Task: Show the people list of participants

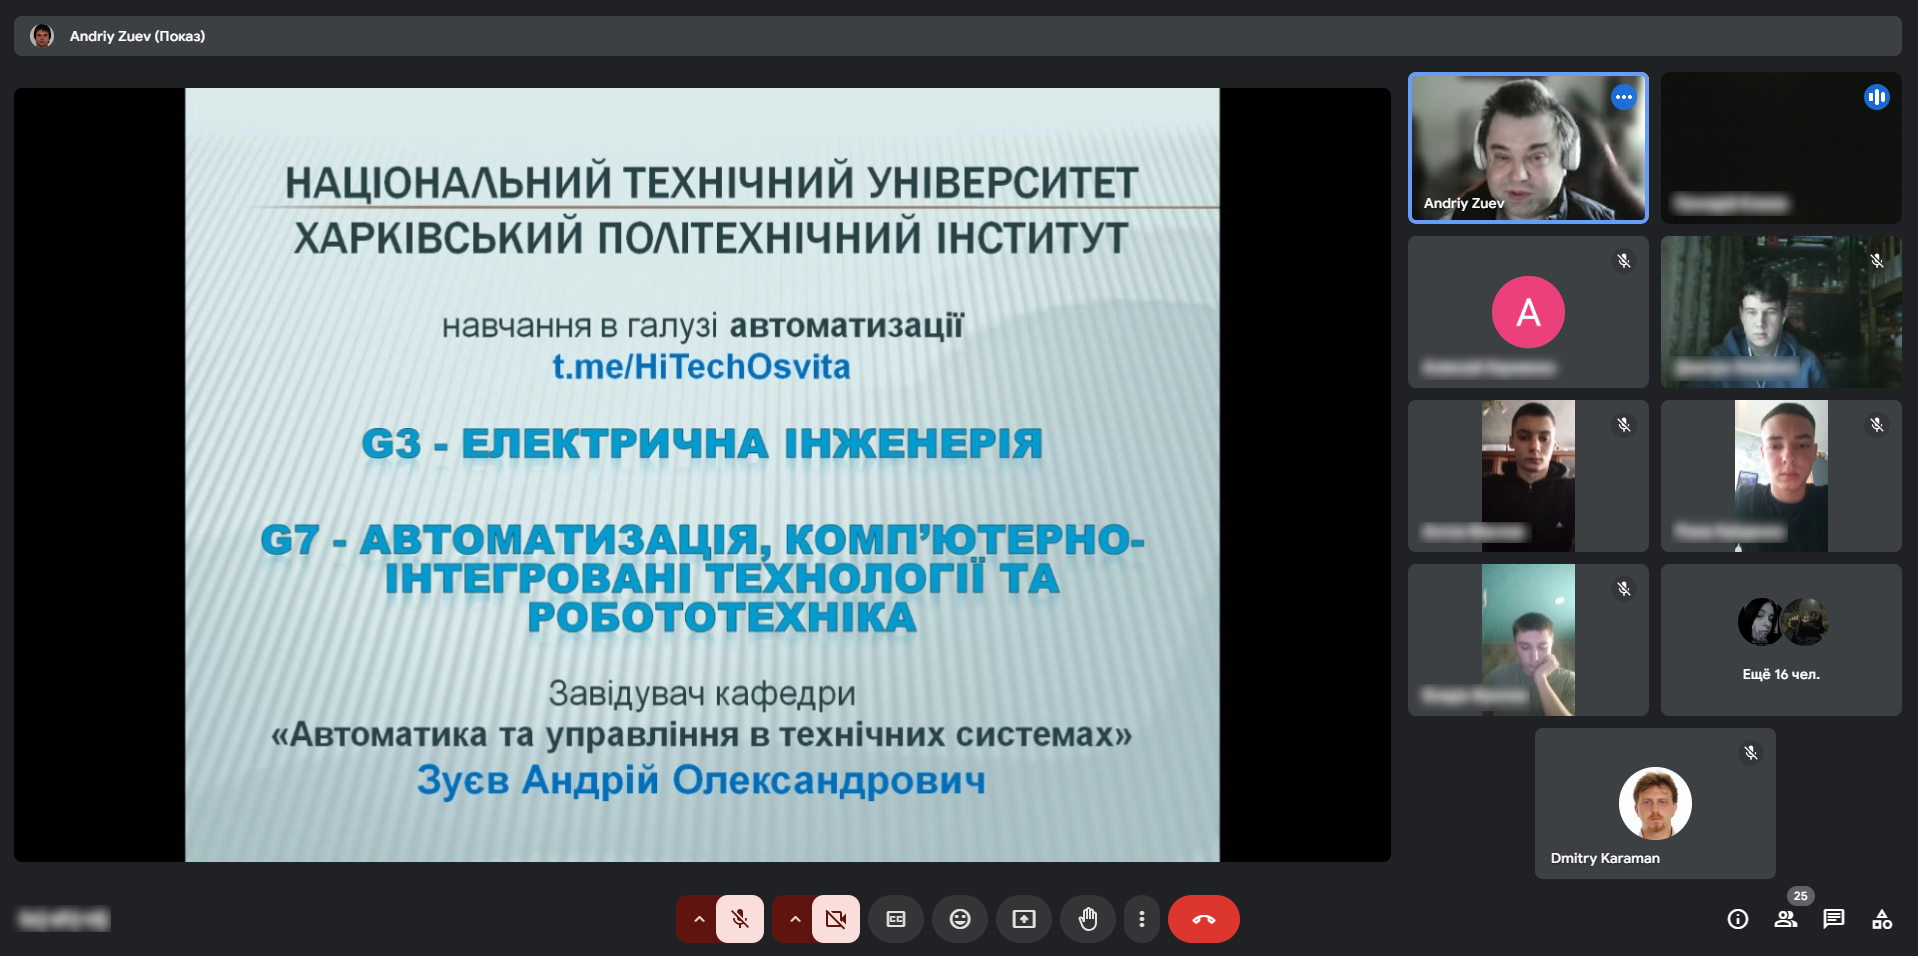Action: (x=1786, y=919)
